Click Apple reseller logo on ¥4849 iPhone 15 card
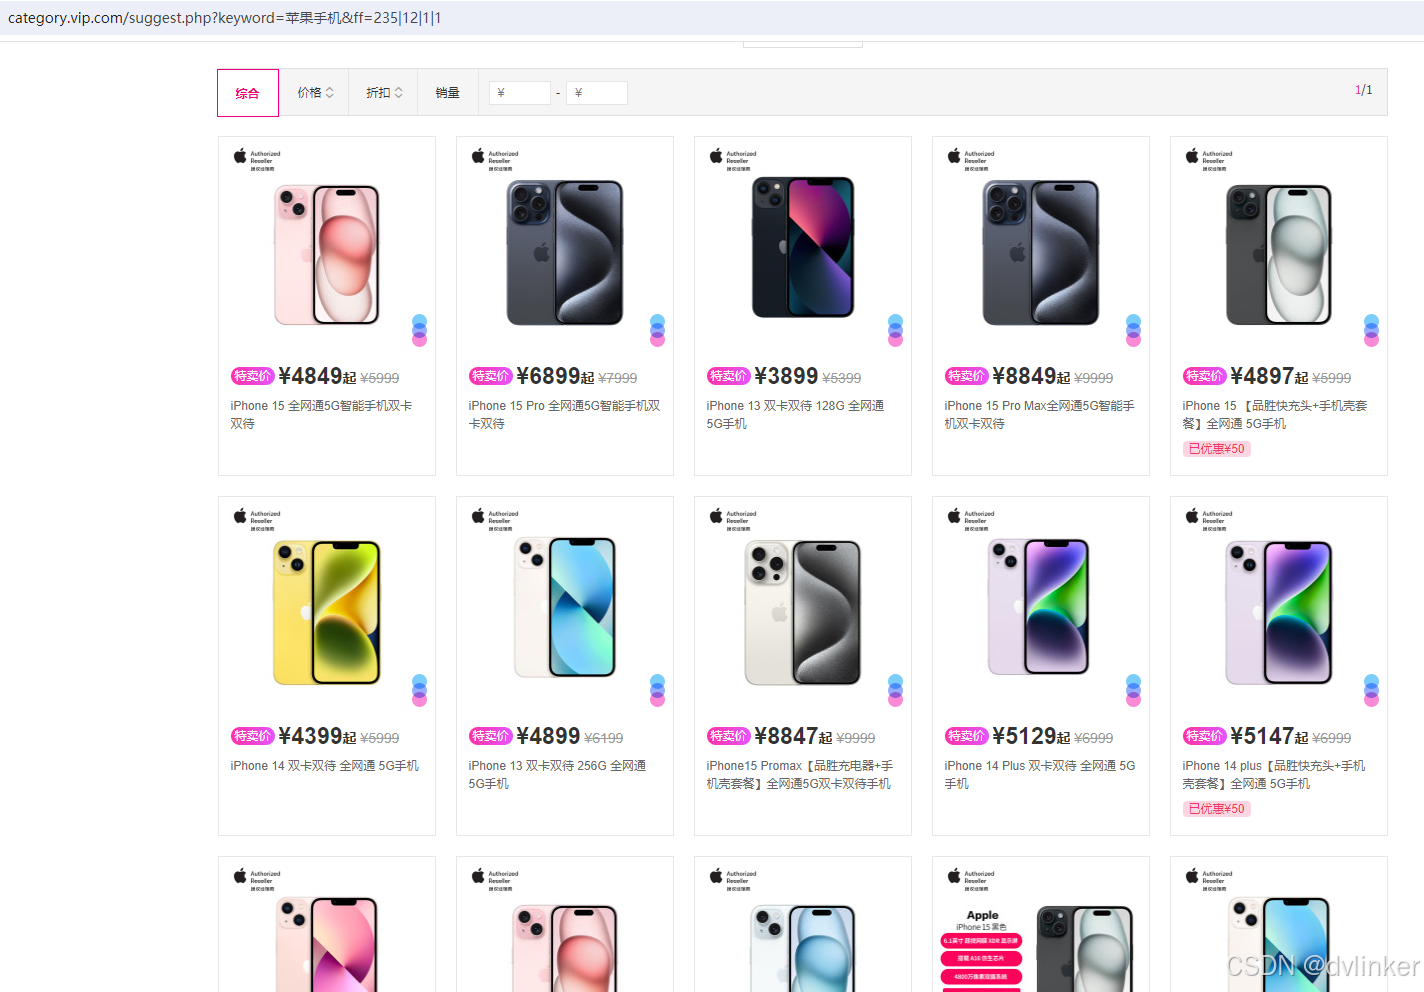The width and height of the screenshot is (1424, 992). click(x=257, y=160)
